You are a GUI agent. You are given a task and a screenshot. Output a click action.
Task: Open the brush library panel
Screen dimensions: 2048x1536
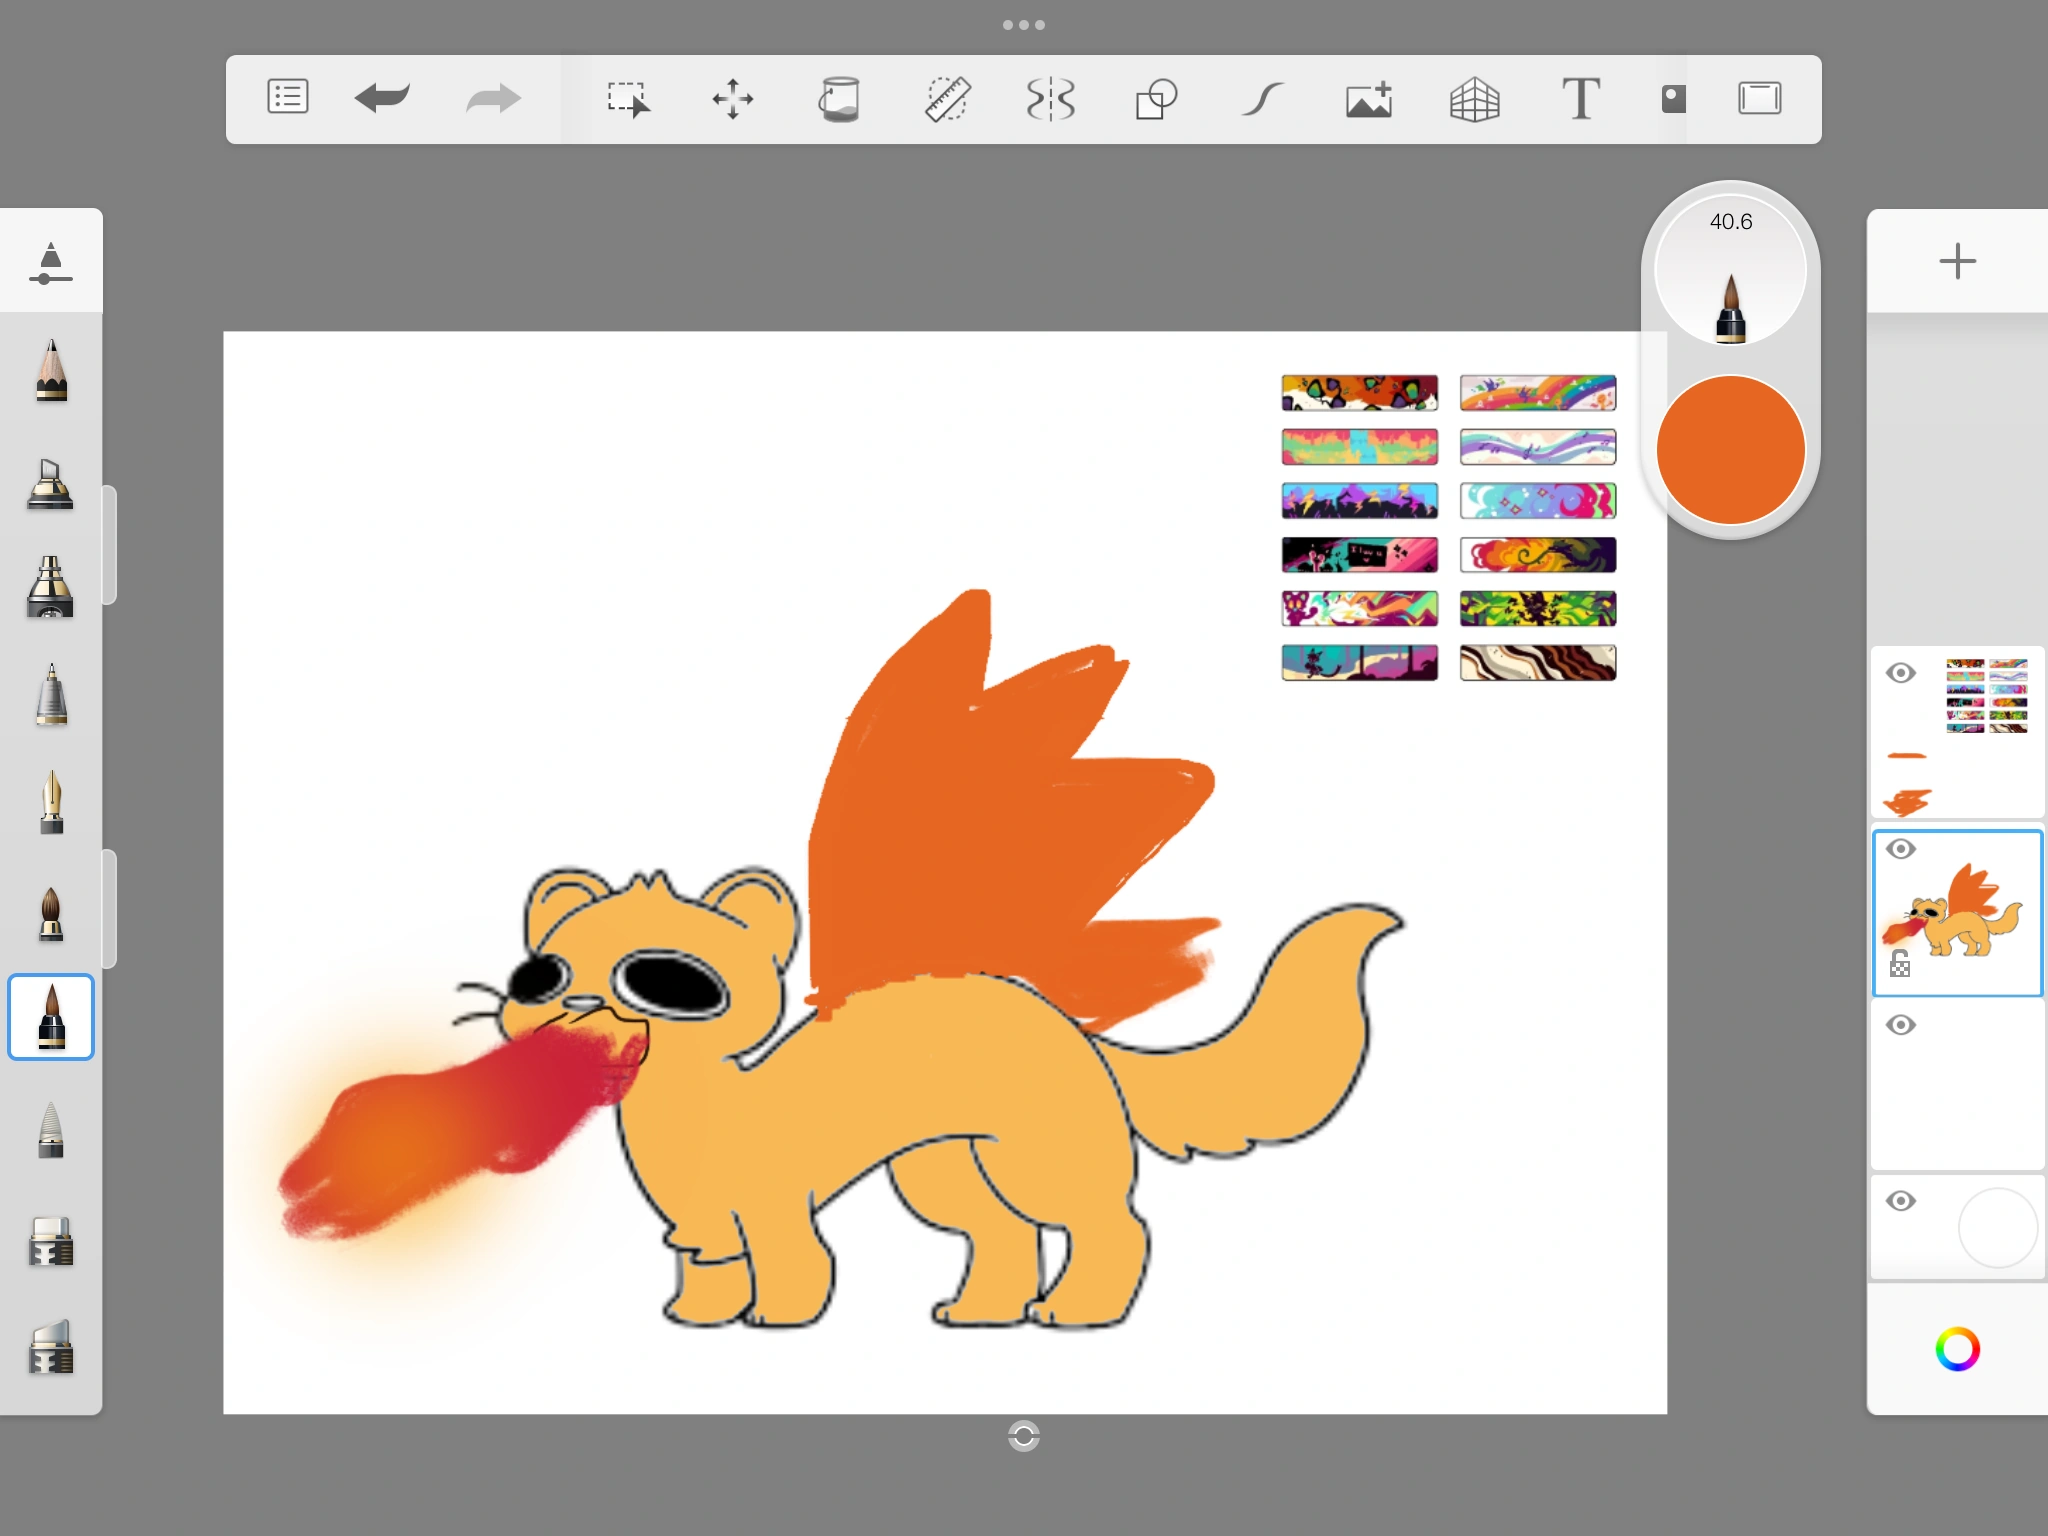51,263
